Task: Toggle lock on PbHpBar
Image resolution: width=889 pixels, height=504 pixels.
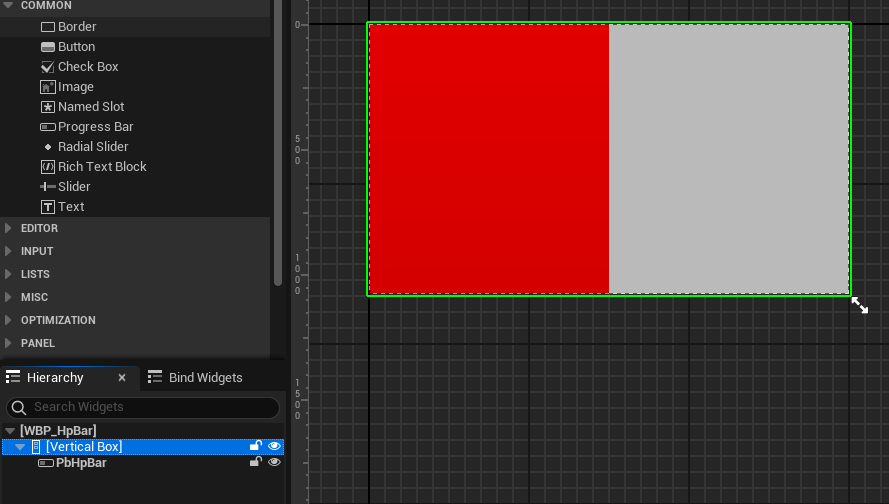Action: coord(256,461)
